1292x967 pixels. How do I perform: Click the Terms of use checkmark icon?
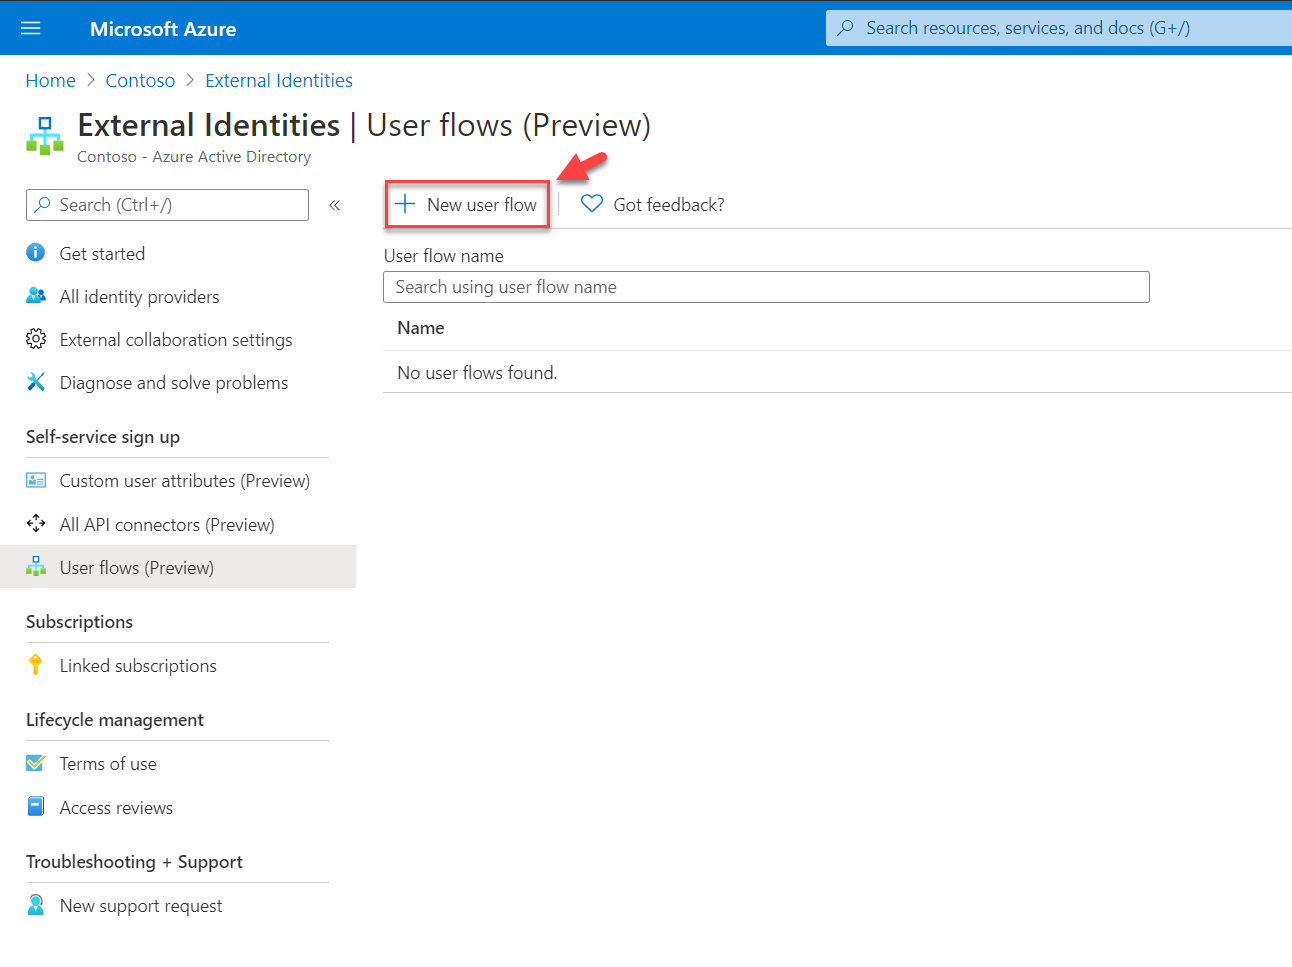click(36, 762)
